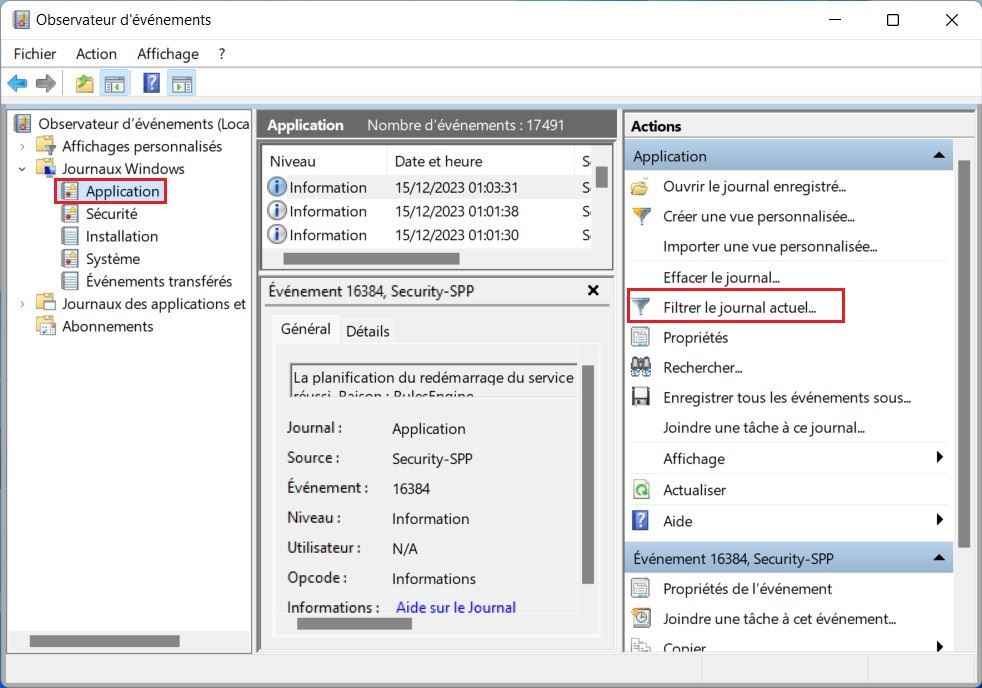Click the binoculars icon for Rechercher
This screenshot has width=982, height=688.
pos(641,367)
